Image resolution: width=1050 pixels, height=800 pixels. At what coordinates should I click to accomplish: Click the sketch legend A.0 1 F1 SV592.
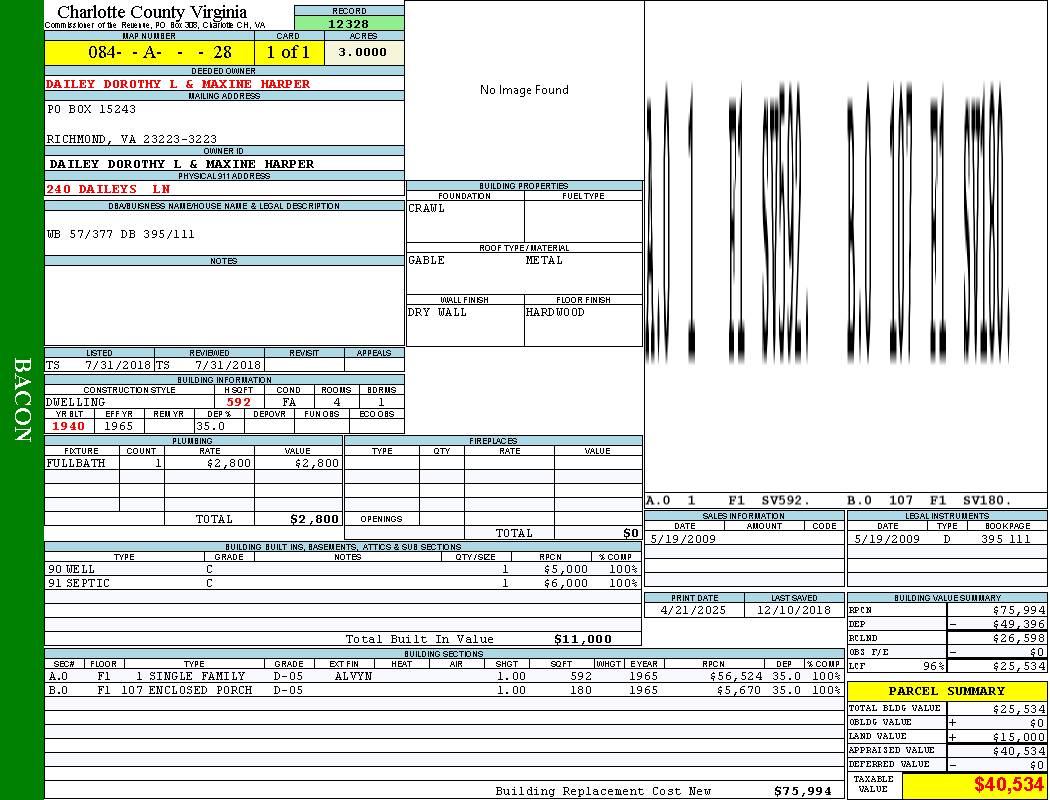click(x=729, y=500)
